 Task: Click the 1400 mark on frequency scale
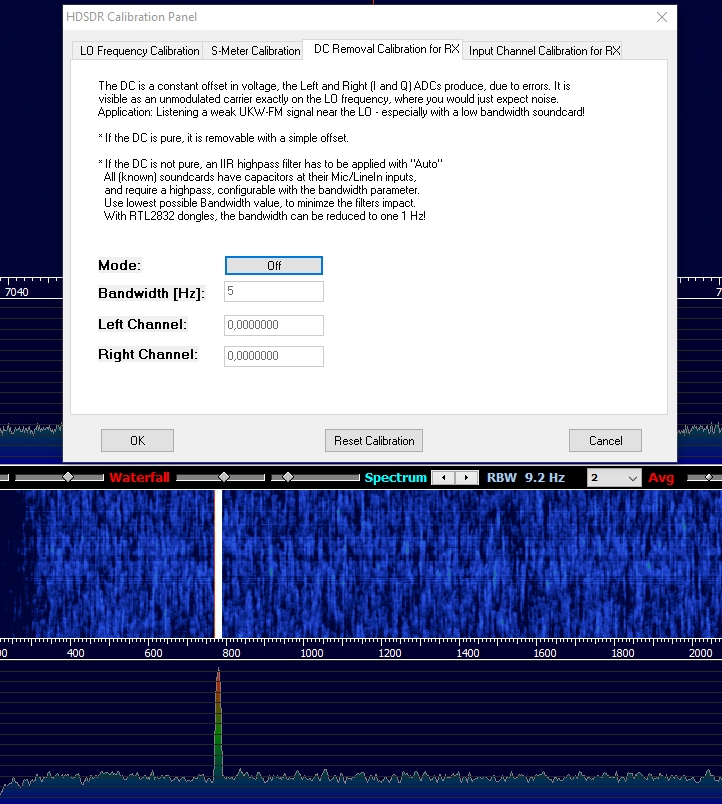(468, 653)
